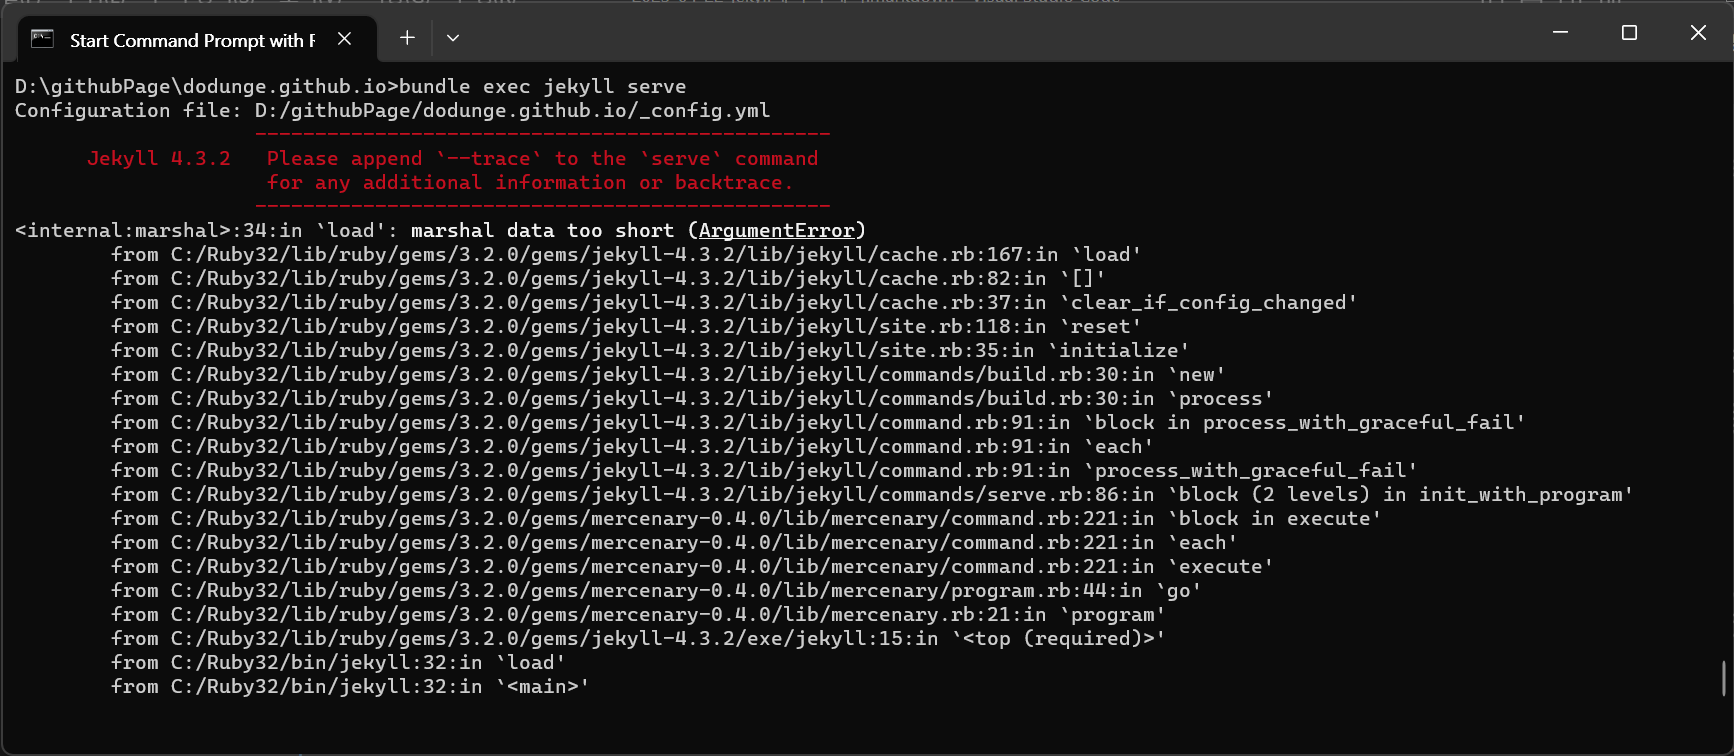Image resolution: width=1734 pixels, height=756 pixels.
Task: Open a new terminal tab with plus icon
Action: pyautogui.click(x=407, y=38)
